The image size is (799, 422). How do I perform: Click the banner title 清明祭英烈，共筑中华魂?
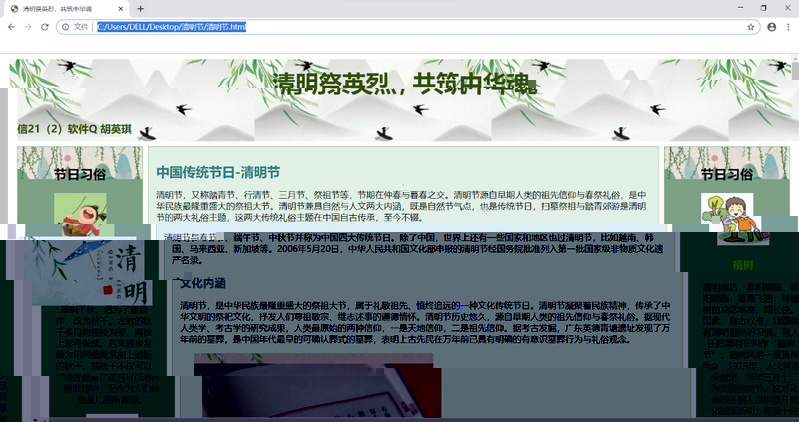[405, 83]
